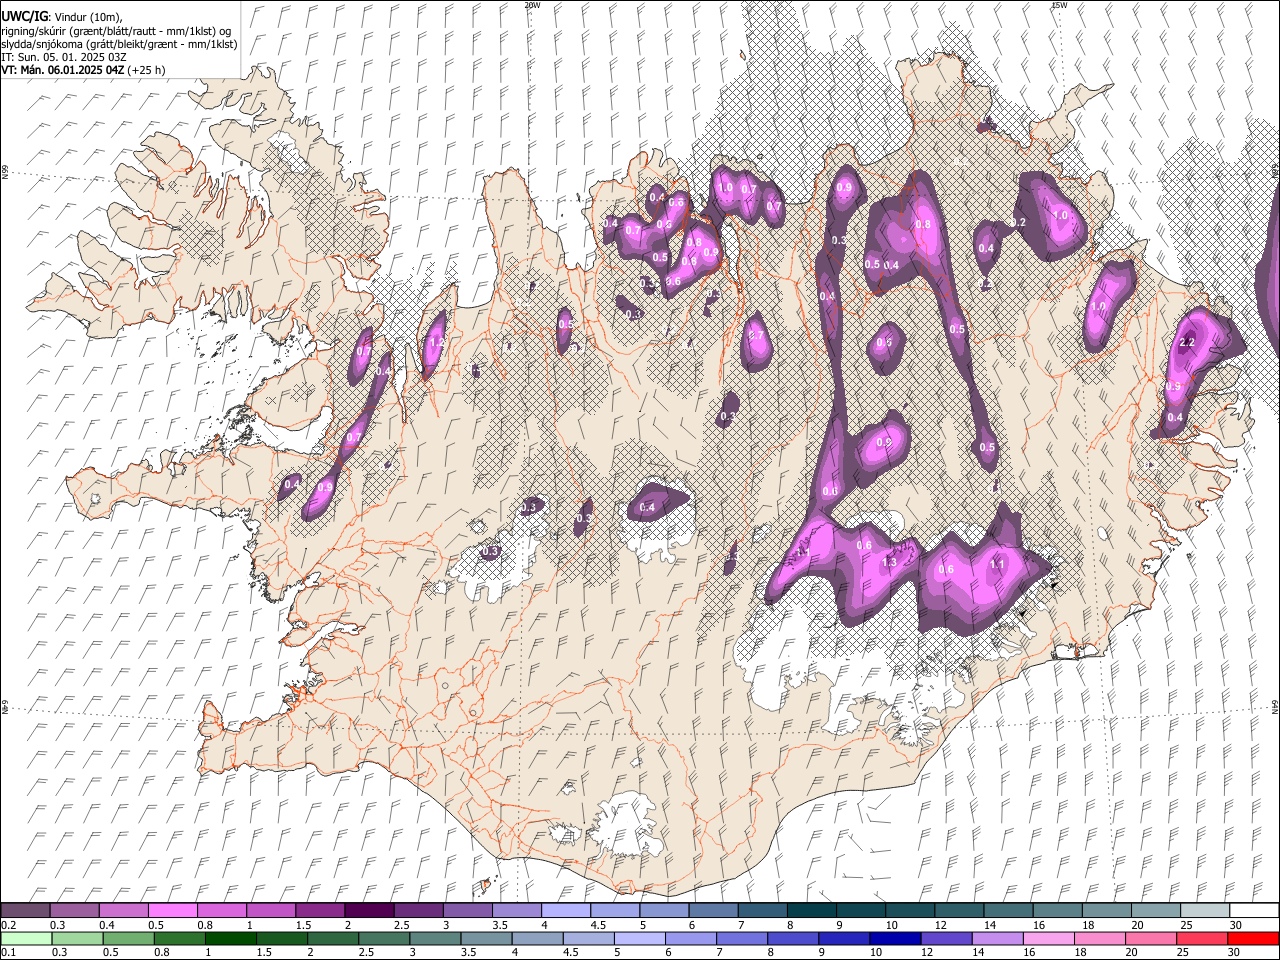Click the 2.2 snowfall value label in the east
Viewport: 1280px width, 960px height.
pyautogui.click(x=1188, y=342)
